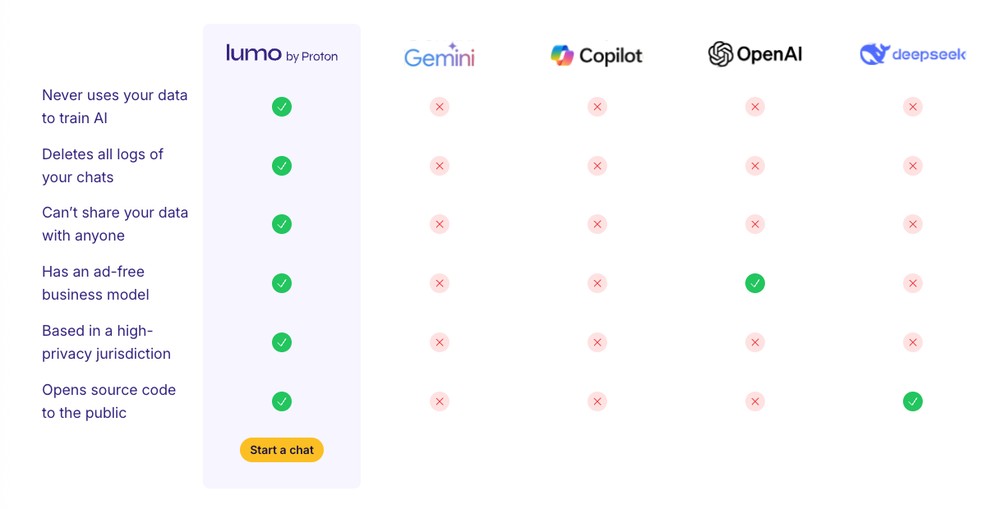Viewport: 1000px width, 509px height.
Task: Click the OpenAI logo
Action: (x=755, y=54)
